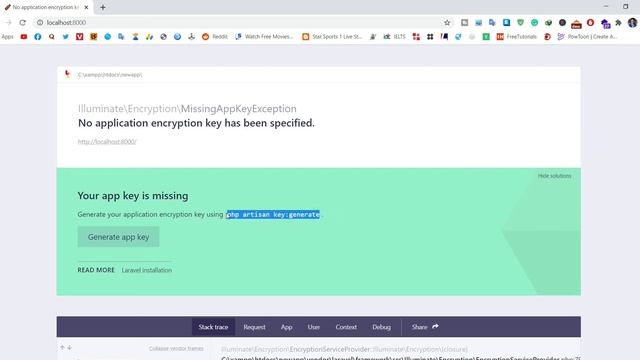This screenshot has width=640, height=360.
Task: Open the Watch Free Movies bookmark
Action: [264, 37]
